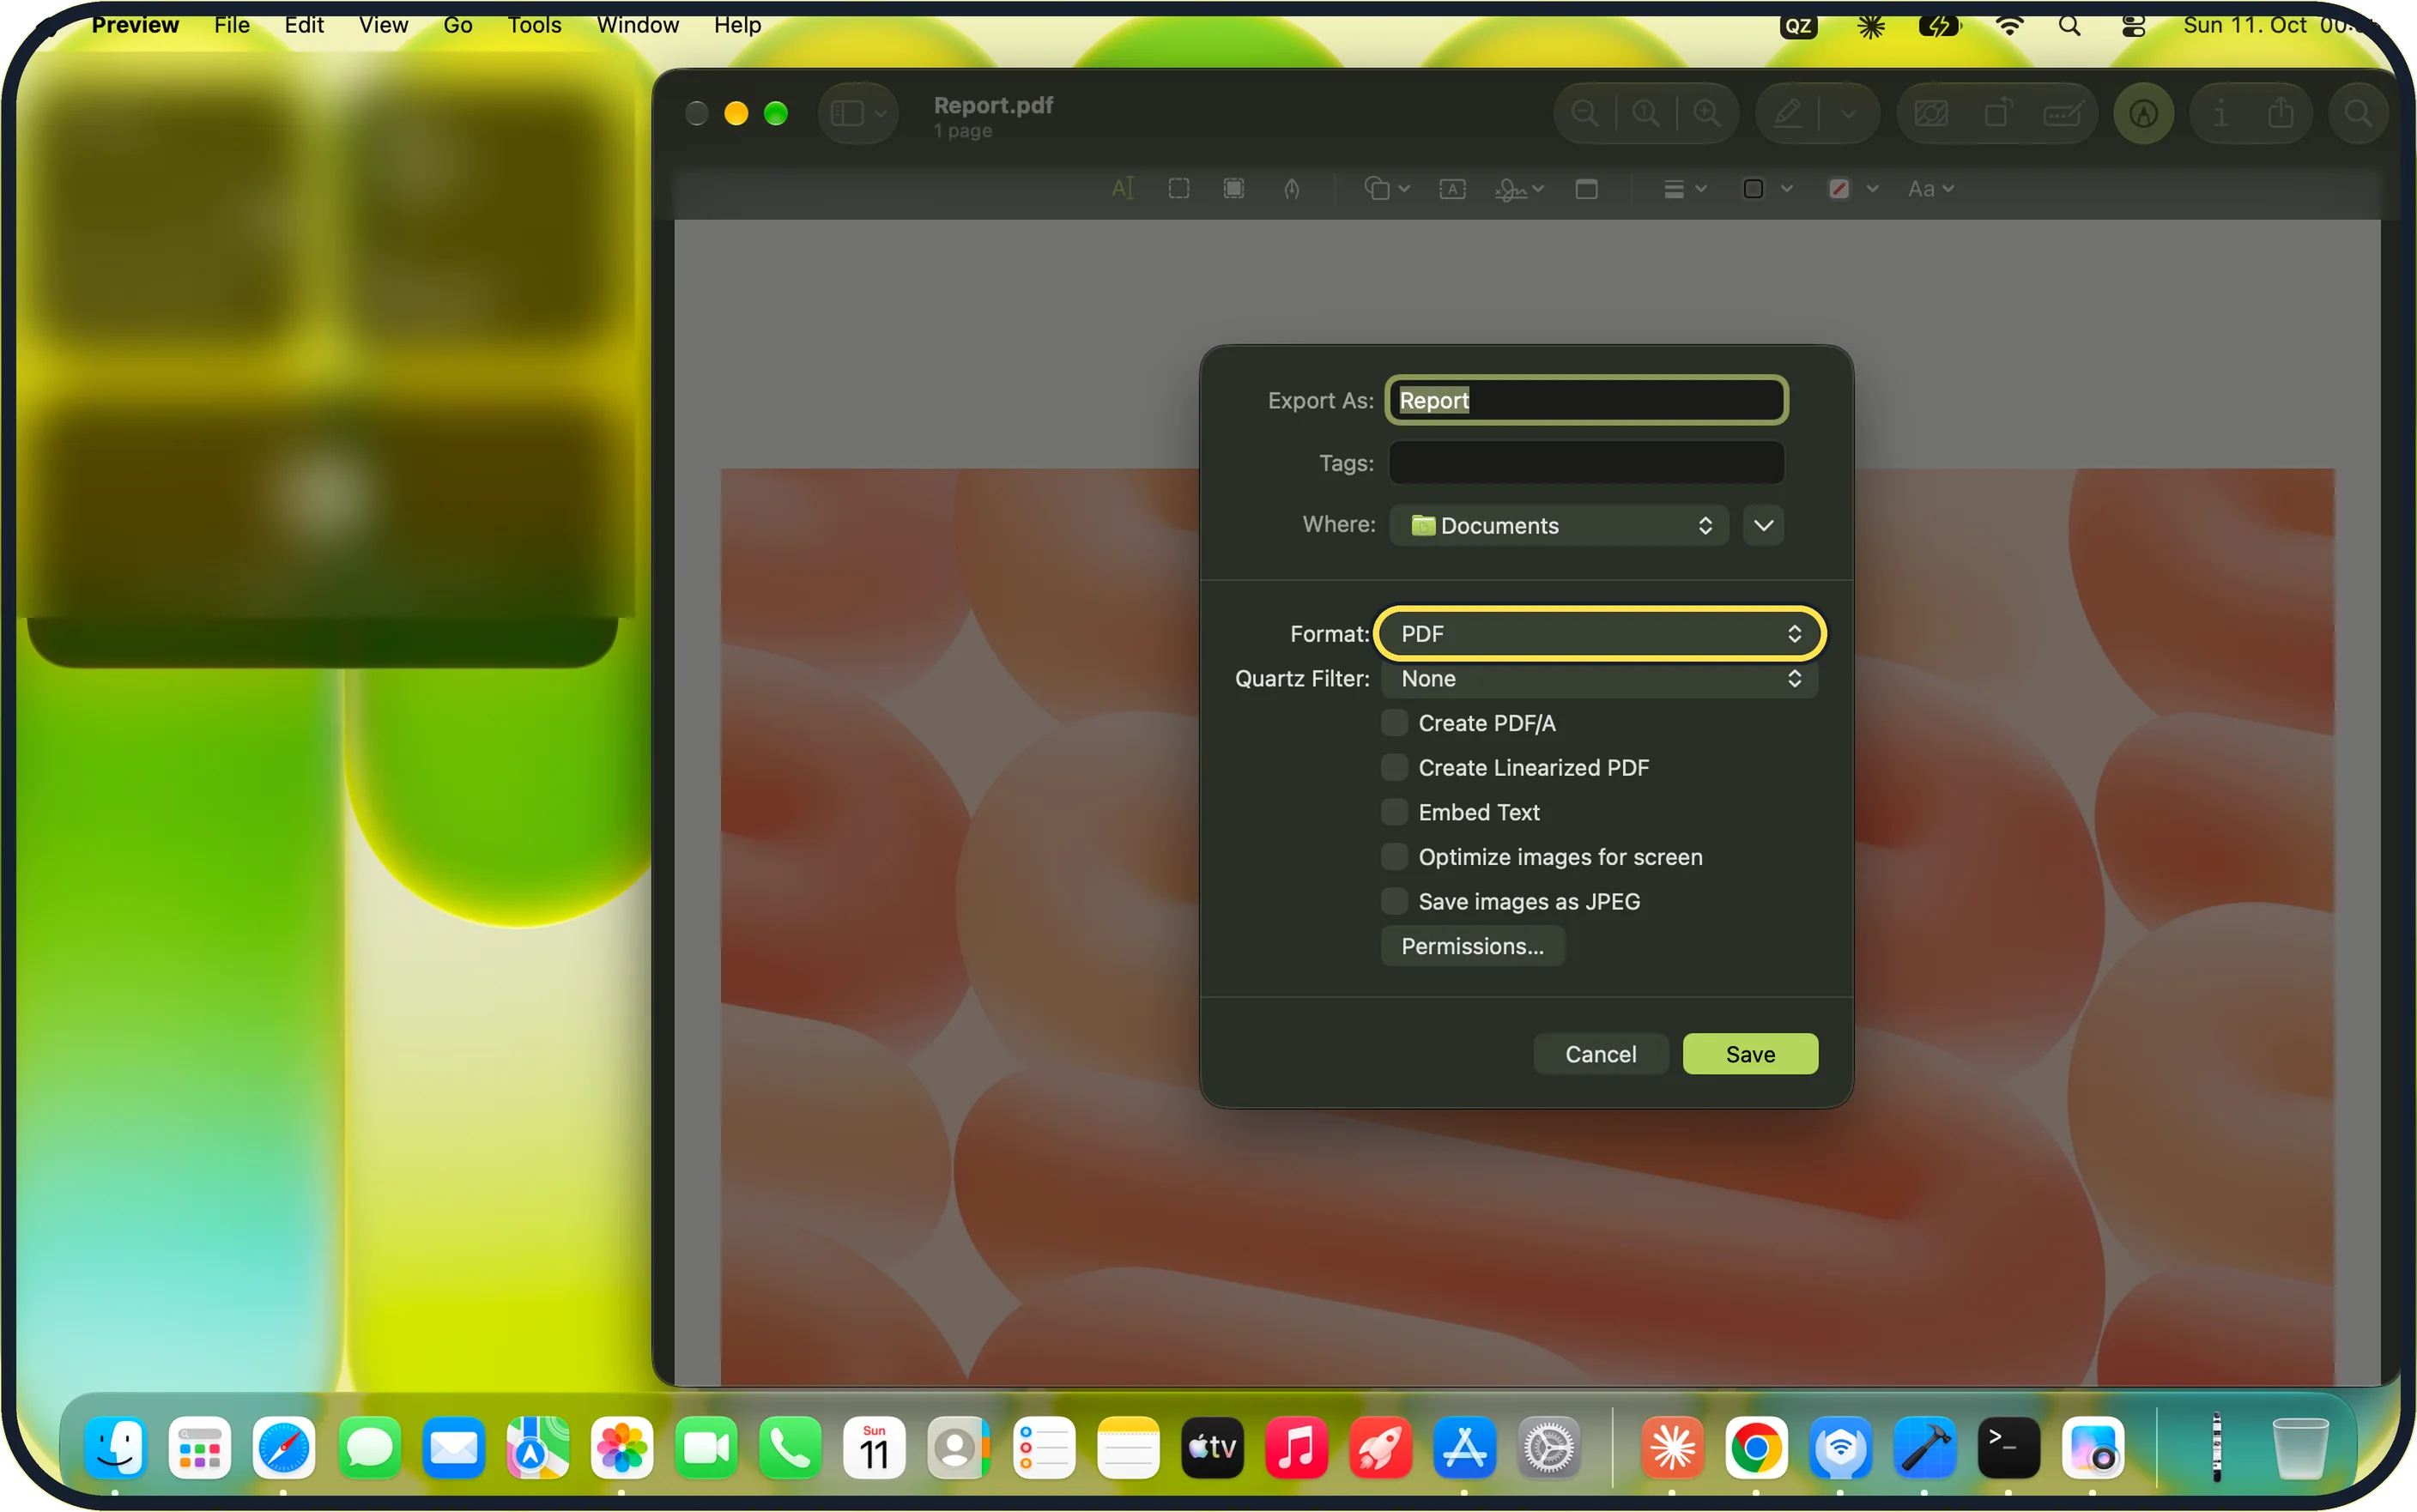
Task: Open the Preview application menu
Action: 135,25
